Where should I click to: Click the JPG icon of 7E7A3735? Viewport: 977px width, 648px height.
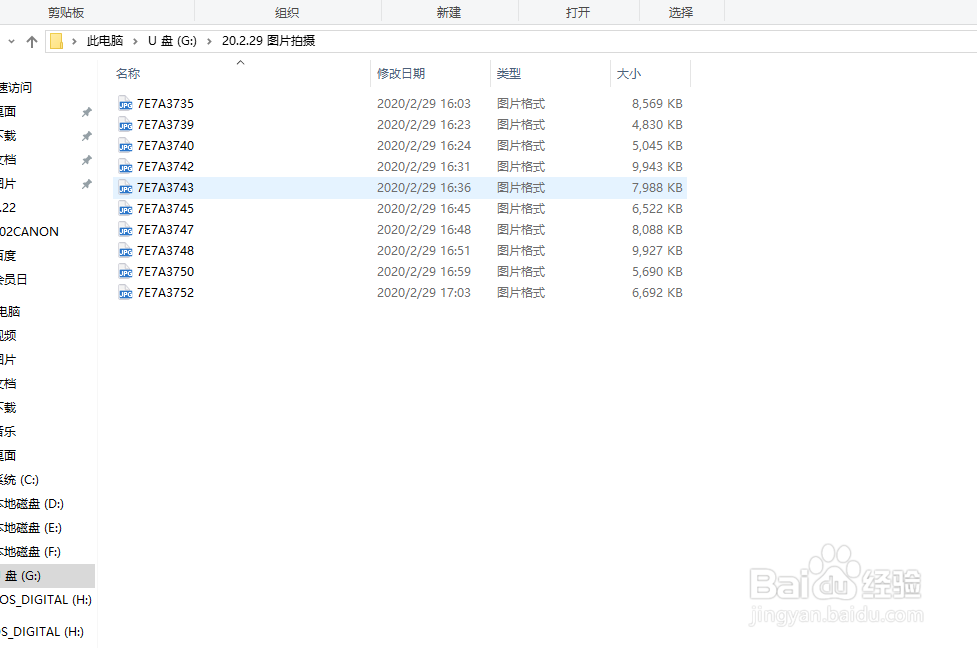pyautogui.click(x=125, y=104)
